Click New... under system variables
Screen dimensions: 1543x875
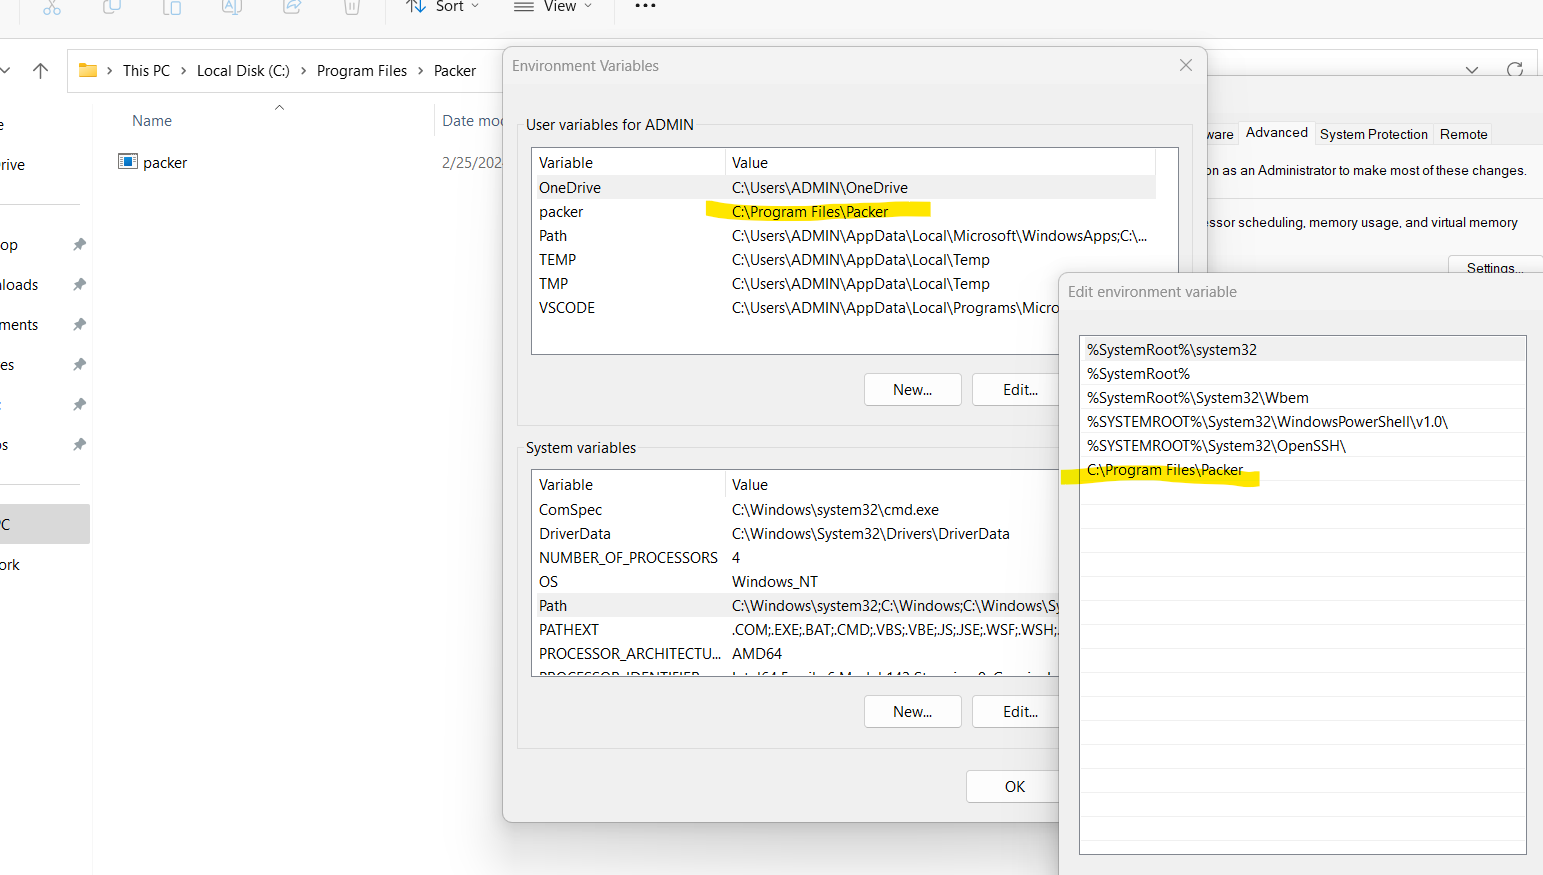pos(913,712)
